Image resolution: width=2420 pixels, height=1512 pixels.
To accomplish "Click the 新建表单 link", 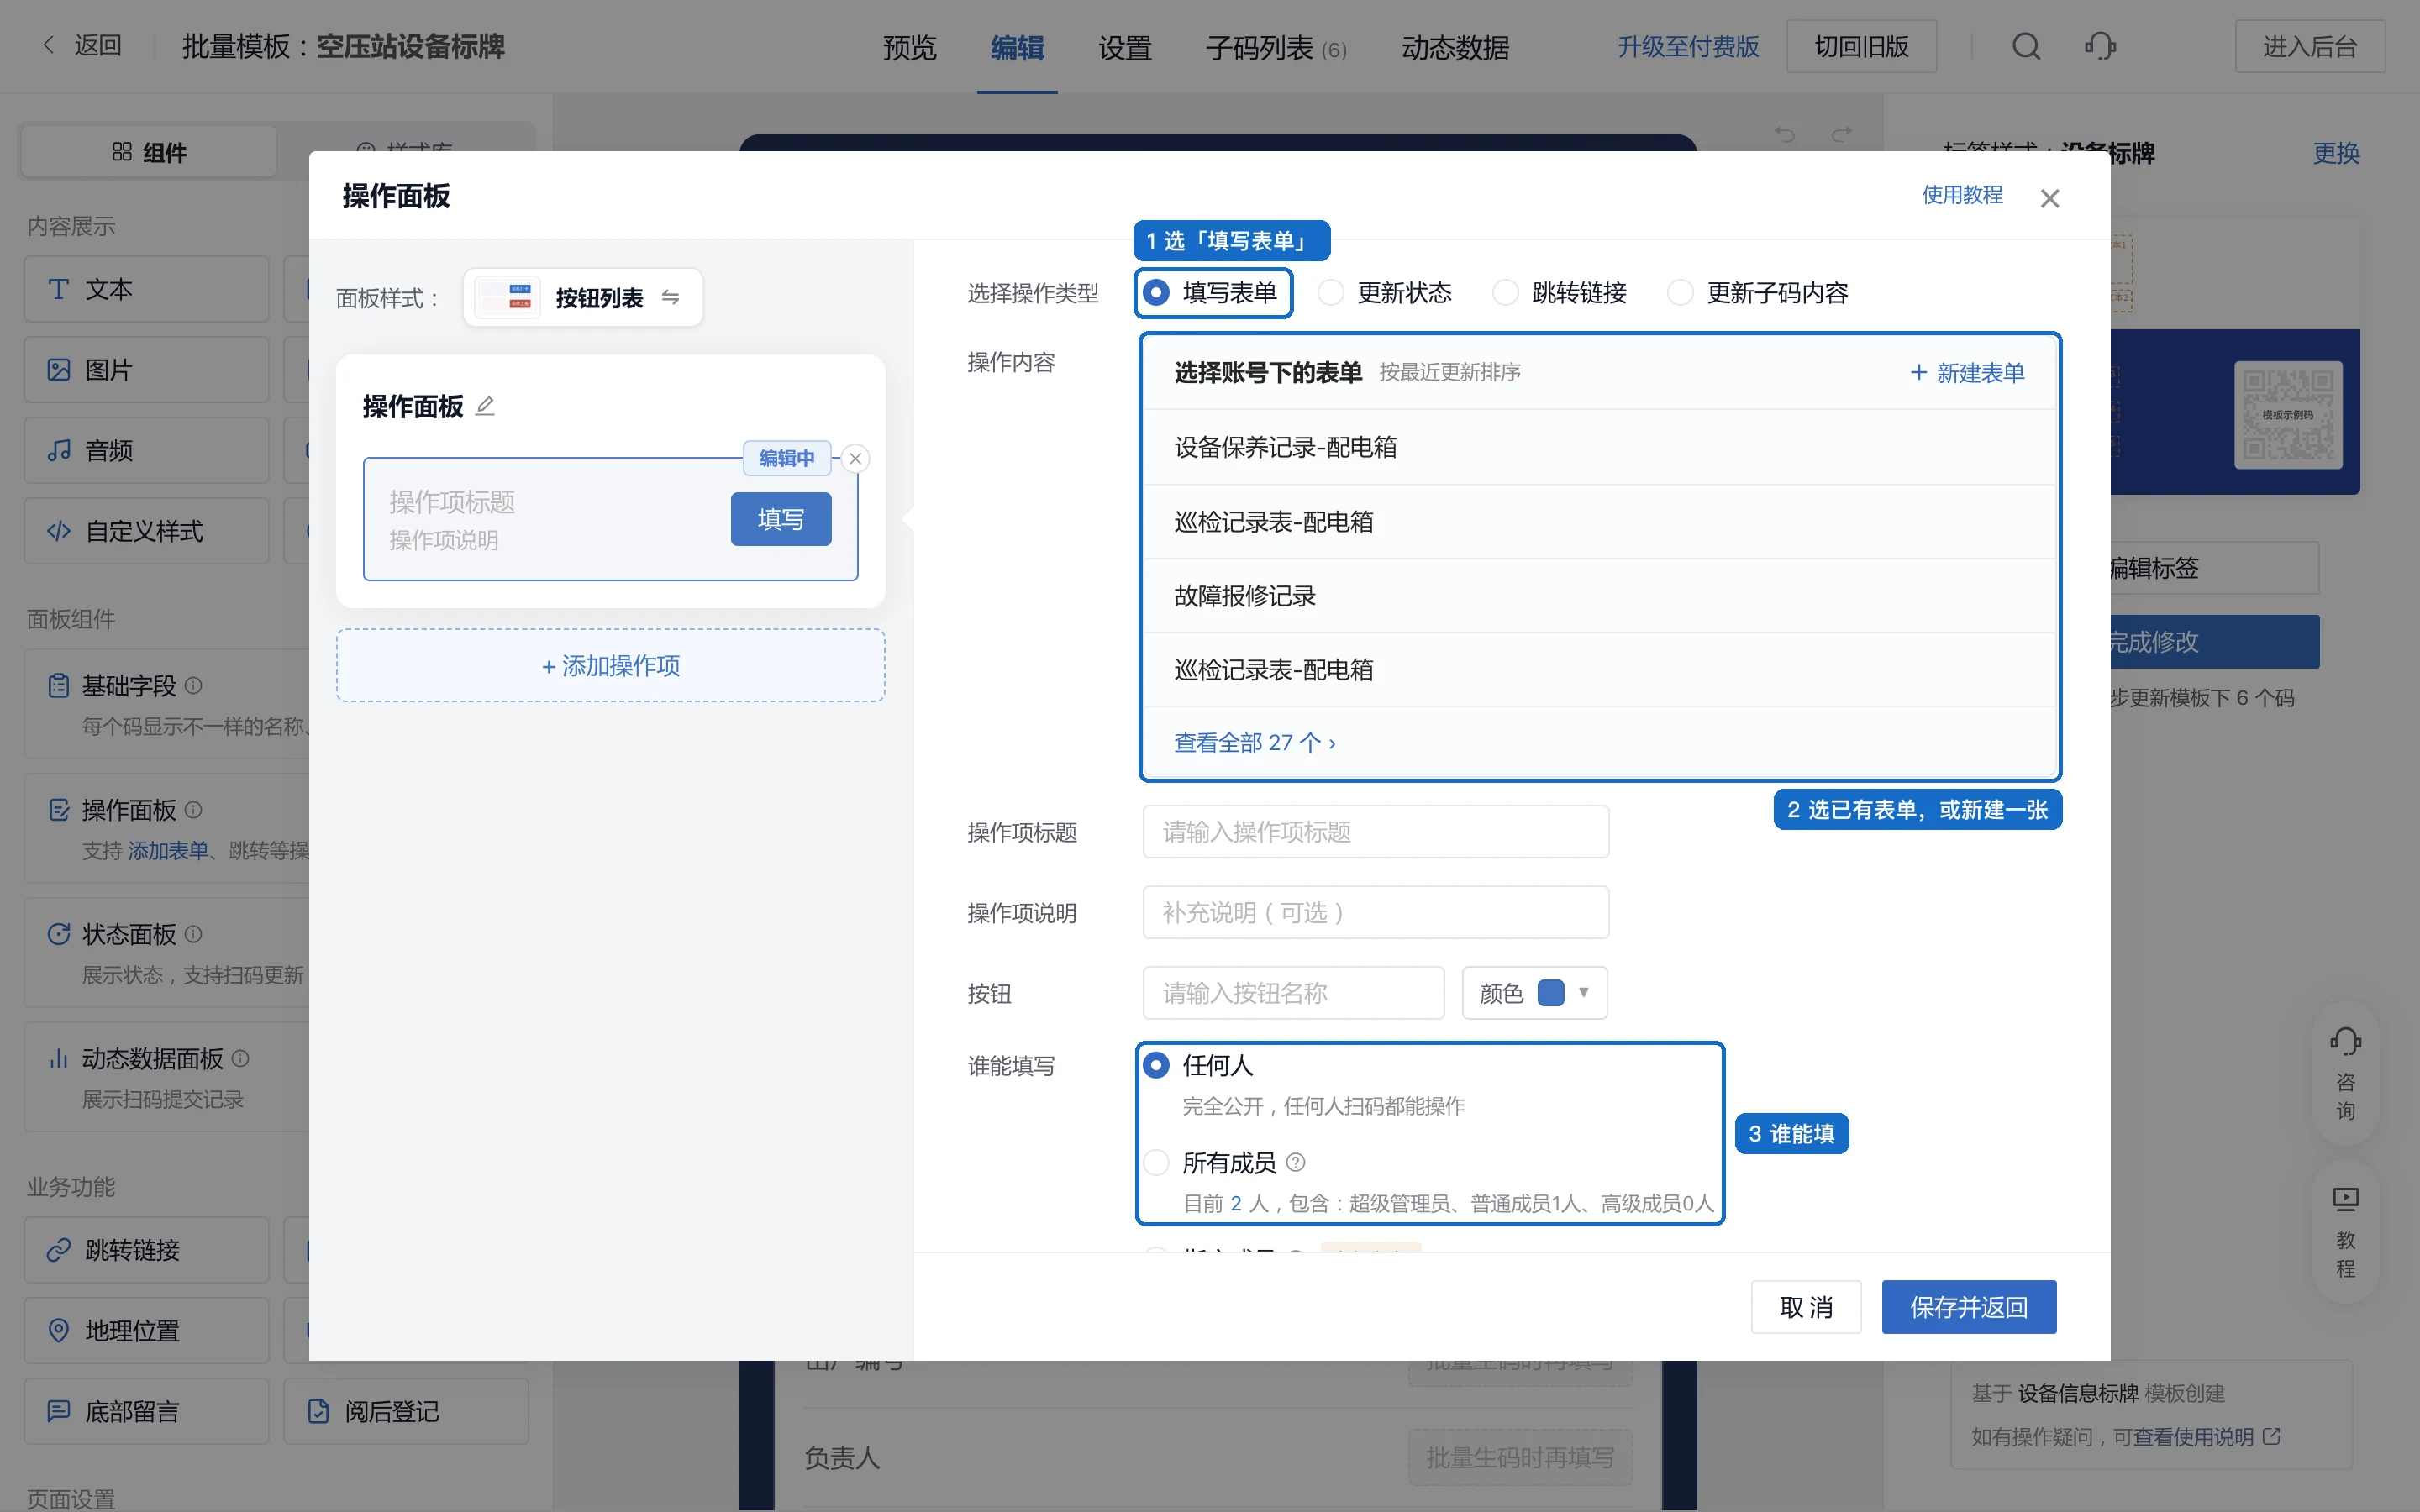I will point(1967,373).
